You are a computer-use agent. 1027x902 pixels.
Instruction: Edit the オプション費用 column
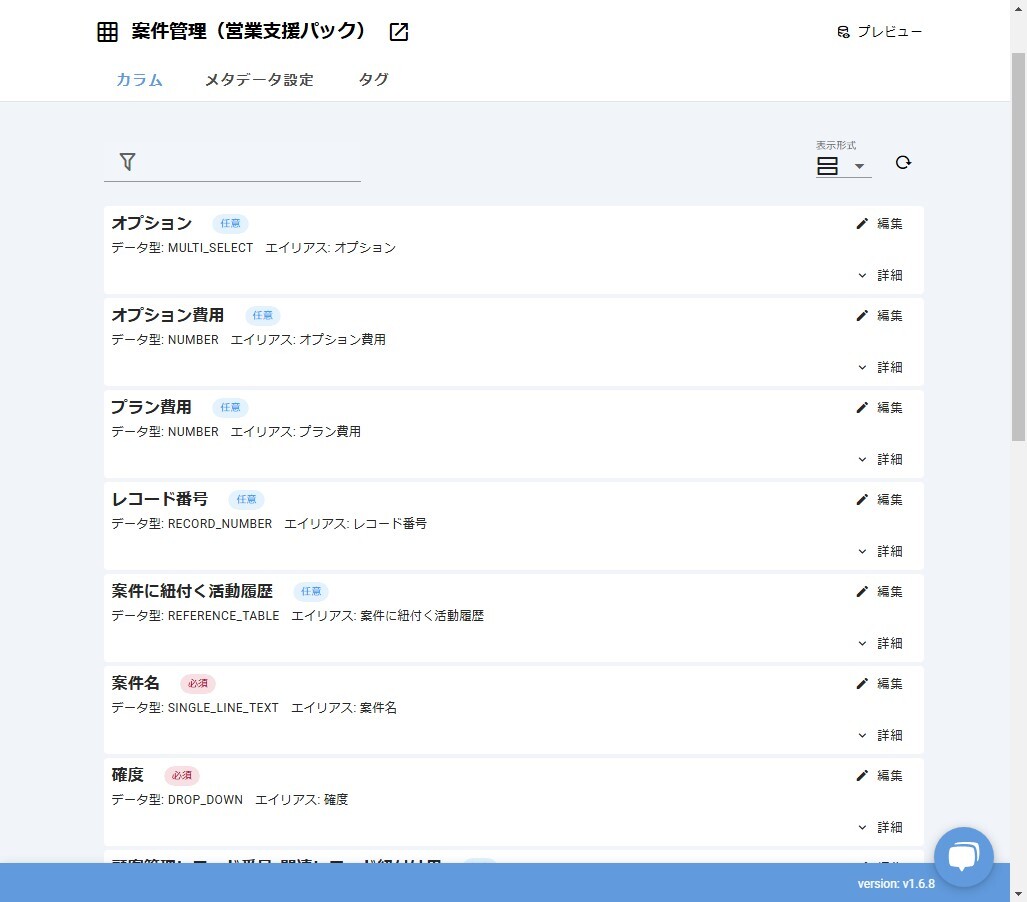[x=880, y=316]
